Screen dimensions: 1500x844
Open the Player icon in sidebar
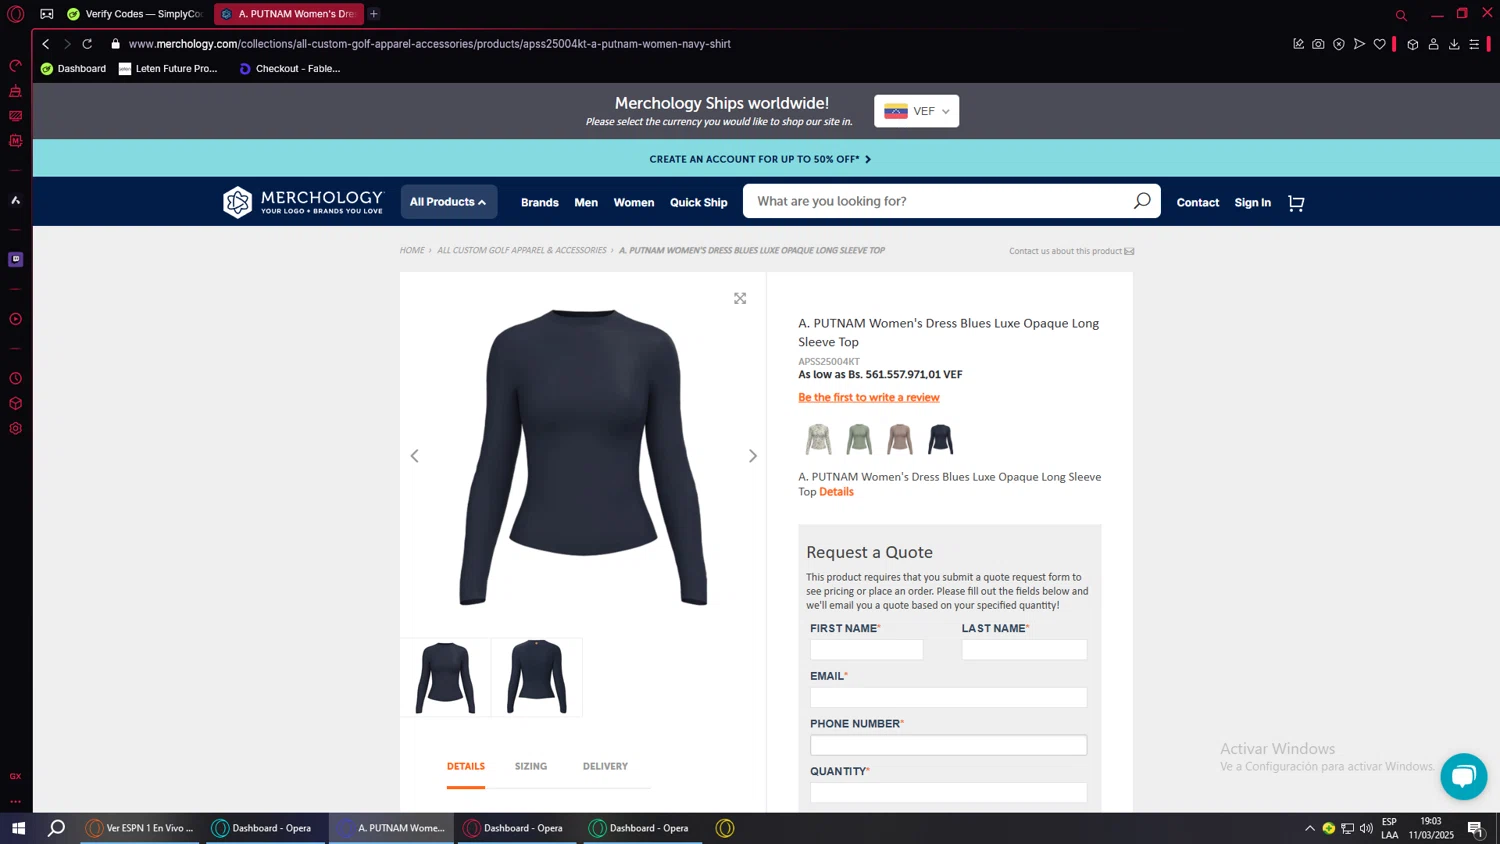15,319
